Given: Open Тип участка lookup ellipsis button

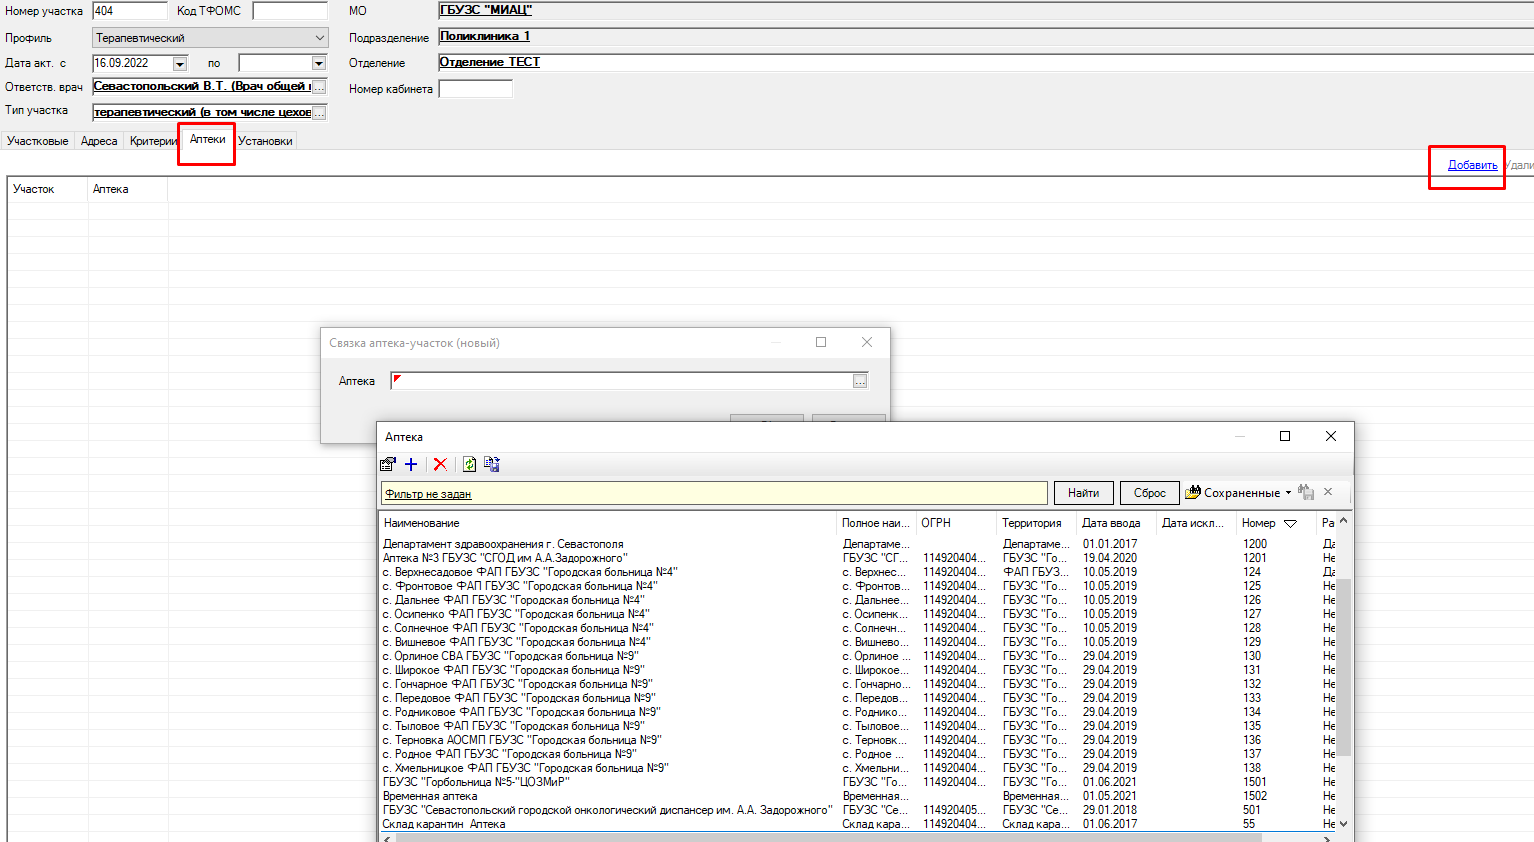Looking at the screenshot, I should click(x=319, y=112).
